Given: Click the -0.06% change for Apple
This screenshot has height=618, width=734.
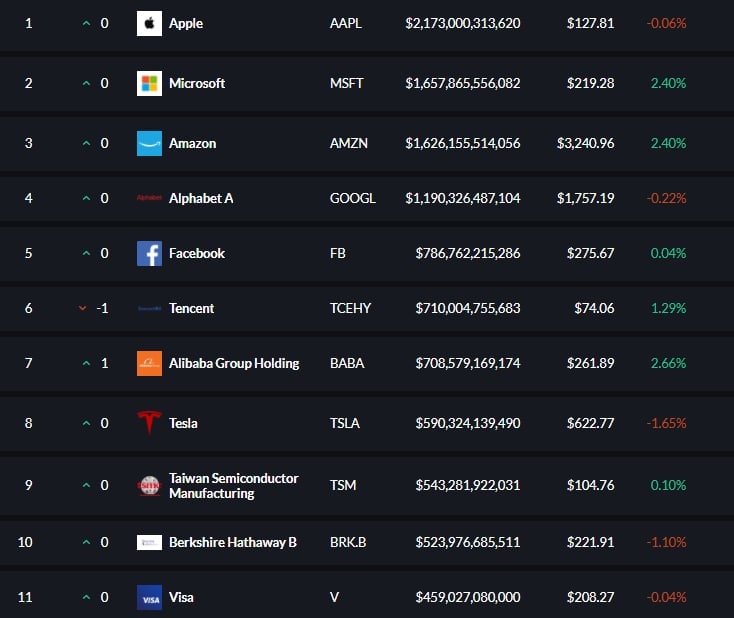Looking at the screenshot, I should pos(666,23).
